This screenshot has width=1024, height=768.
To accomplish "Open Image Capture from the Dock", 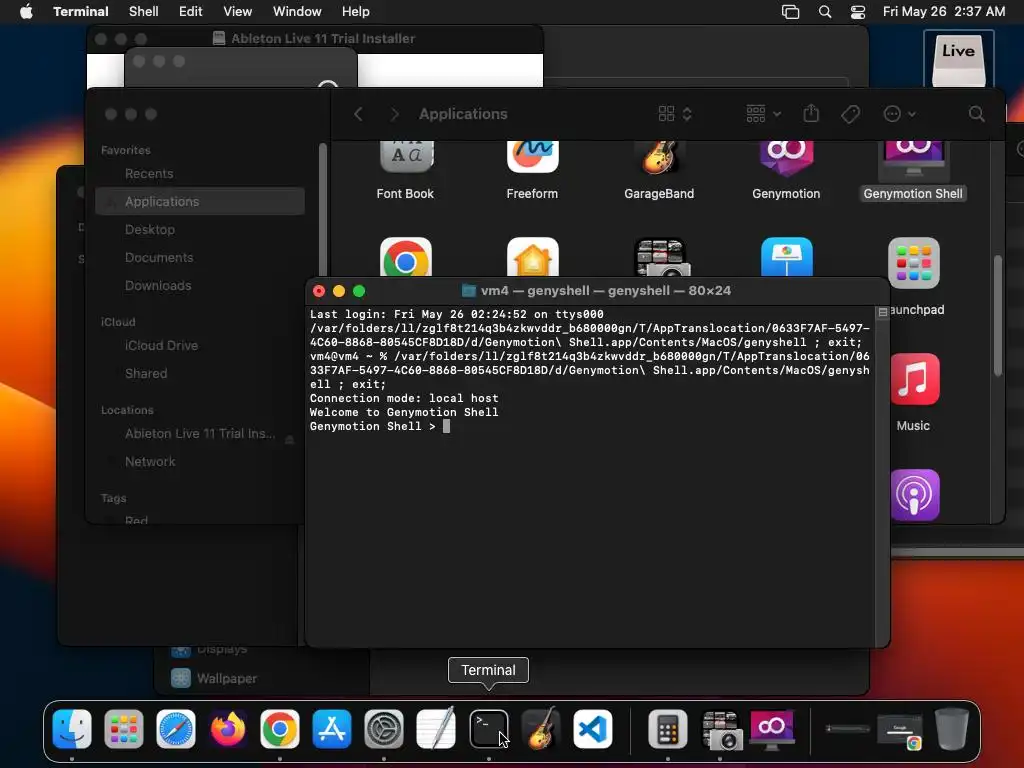I will point(720,729).
